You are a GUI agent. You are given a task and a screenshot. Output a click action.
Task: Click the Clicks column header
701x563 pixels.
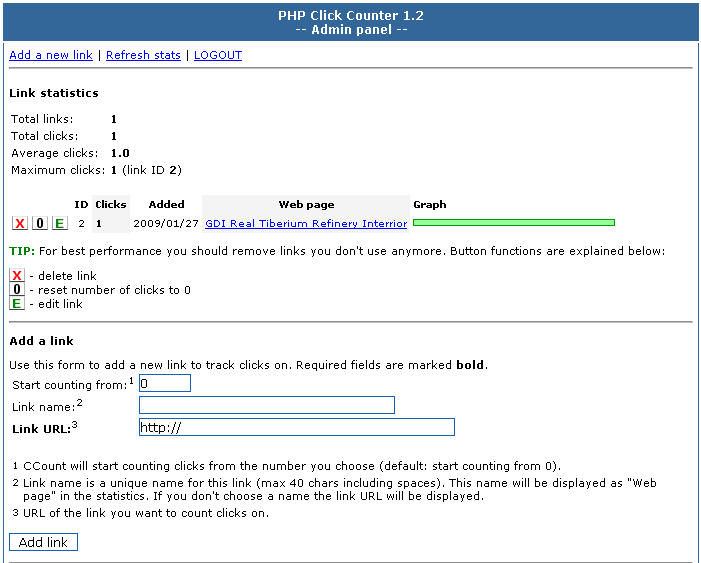[x=110, y=205]
